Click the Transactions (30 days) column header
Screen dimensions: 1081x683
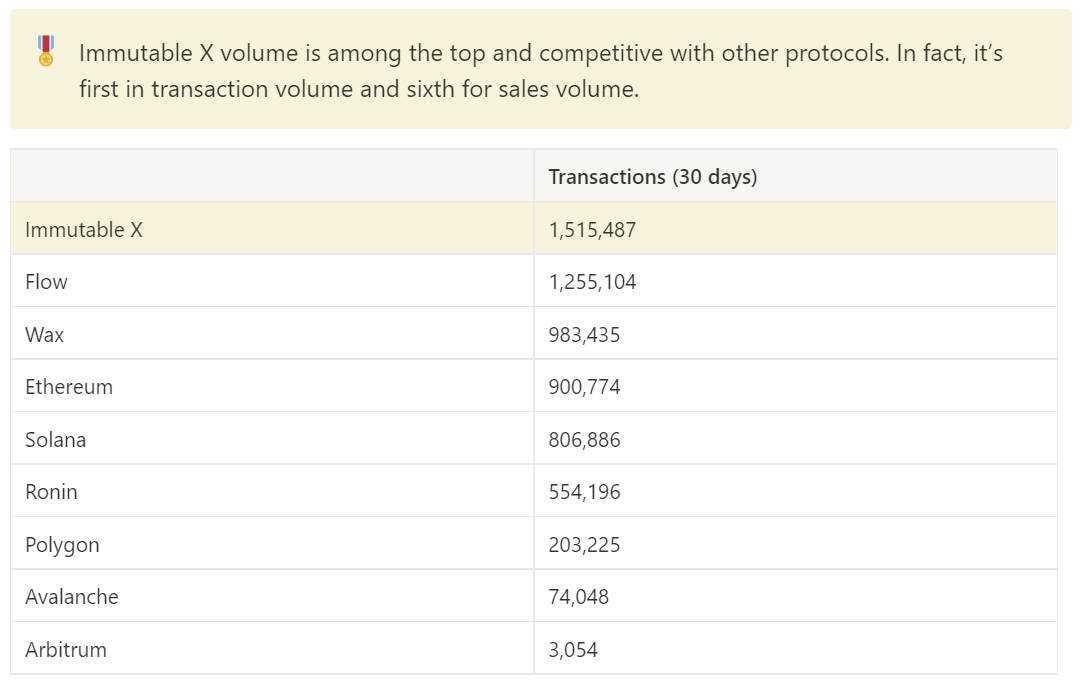[652, 177]
